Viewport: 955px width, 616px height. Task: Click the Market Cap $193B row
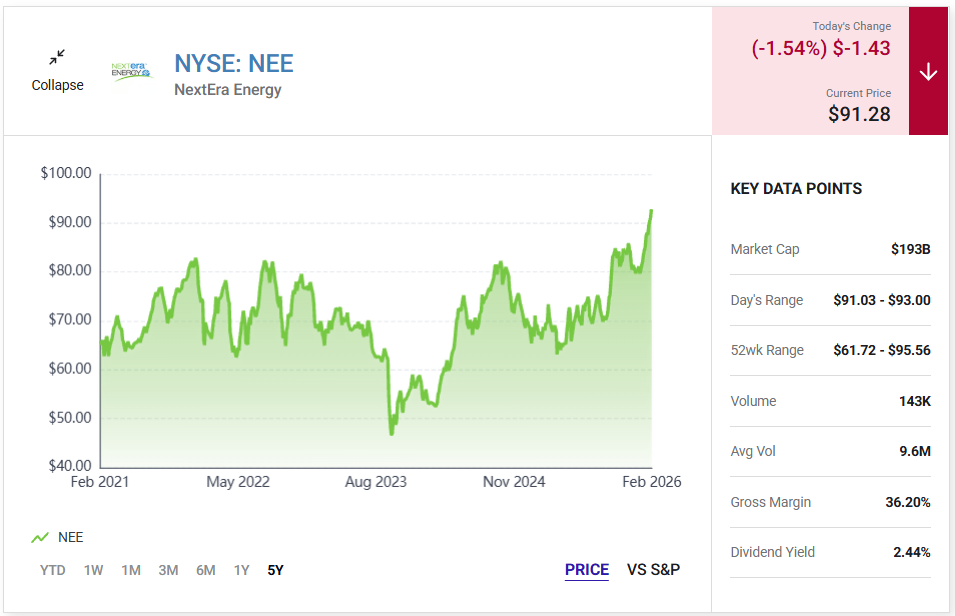pyautogui.click(x=830, y=249)
